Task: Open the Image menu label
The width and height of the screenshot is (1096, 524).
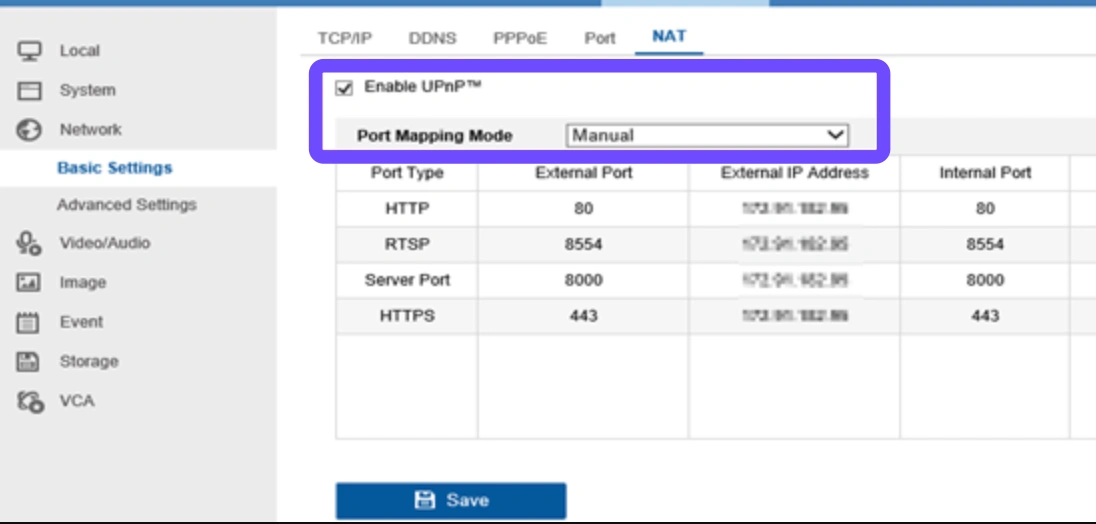Action: [82, 283]
